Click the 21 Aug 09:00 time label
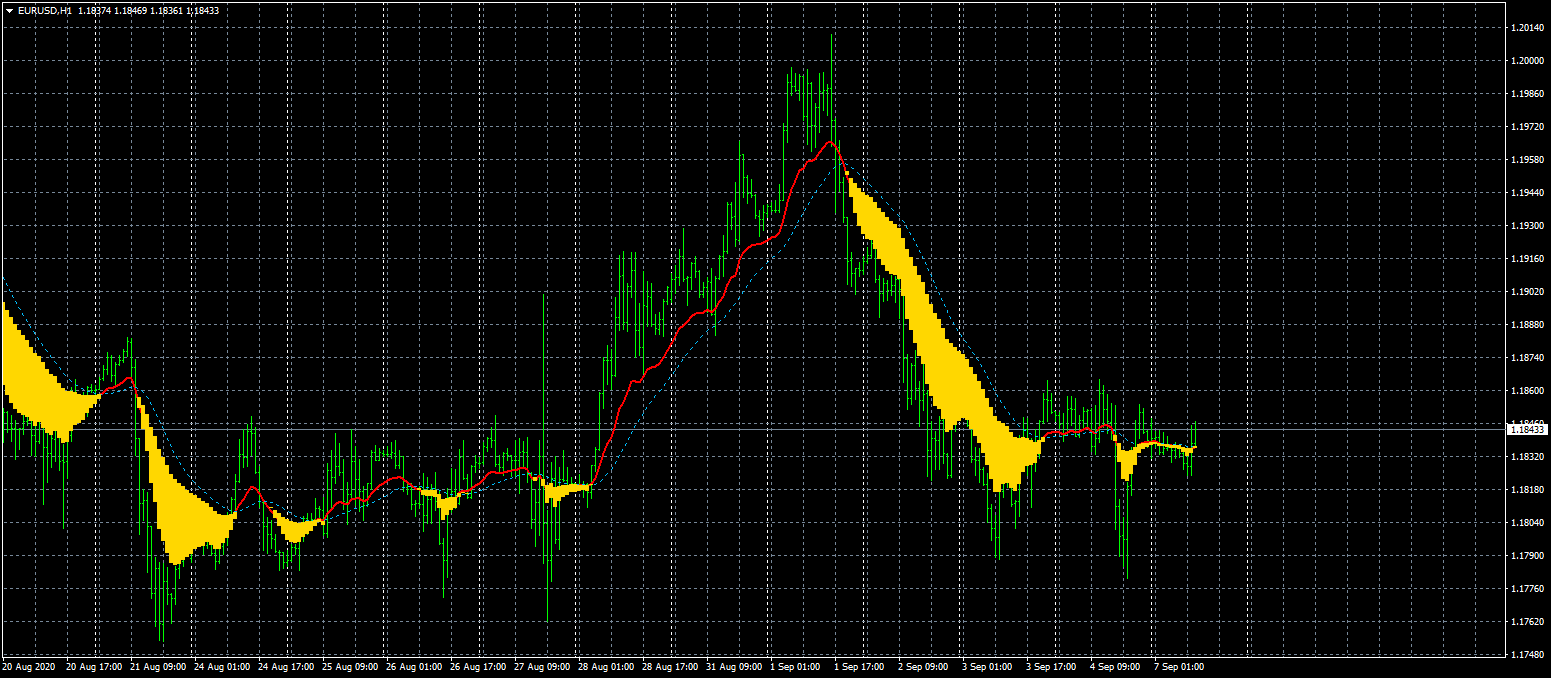 158,666
